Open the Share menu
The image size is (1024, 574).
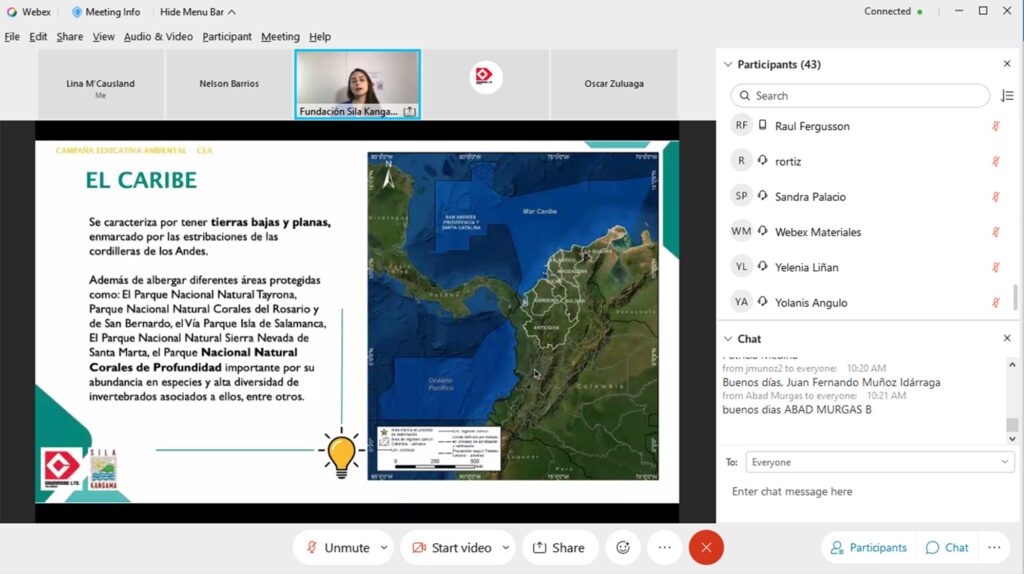pos(69,37)
